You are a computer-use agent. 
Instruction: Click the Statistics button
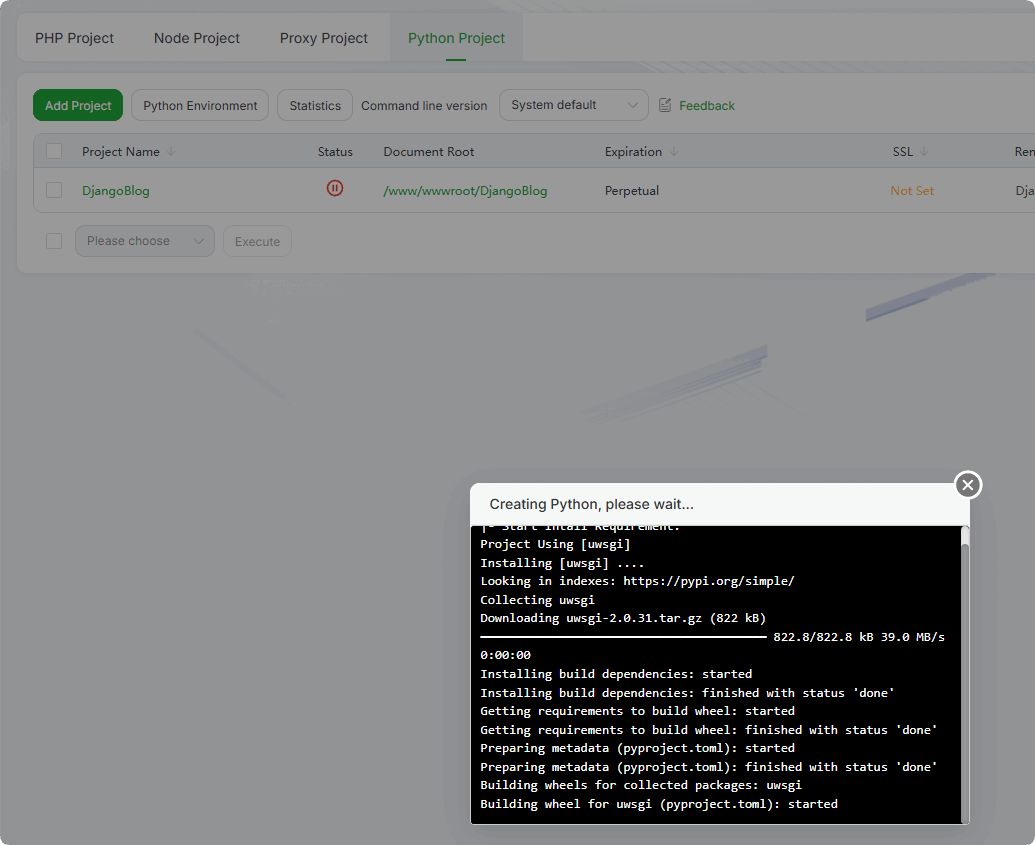[315, 105]
